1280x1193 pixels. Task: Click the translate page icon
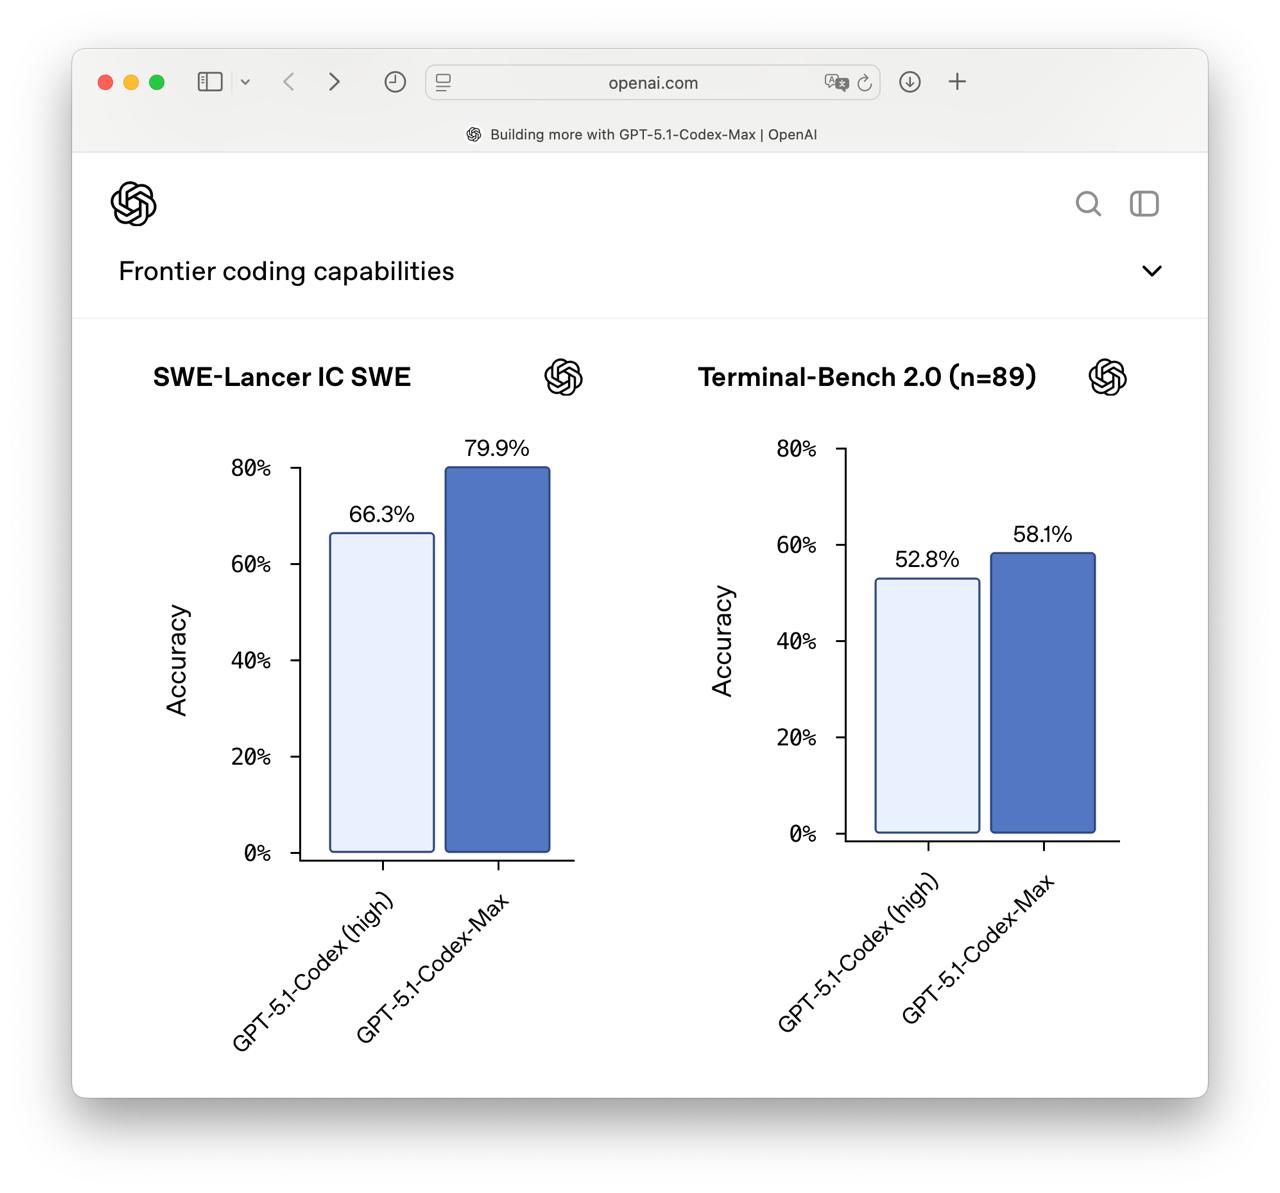[835, 82]
